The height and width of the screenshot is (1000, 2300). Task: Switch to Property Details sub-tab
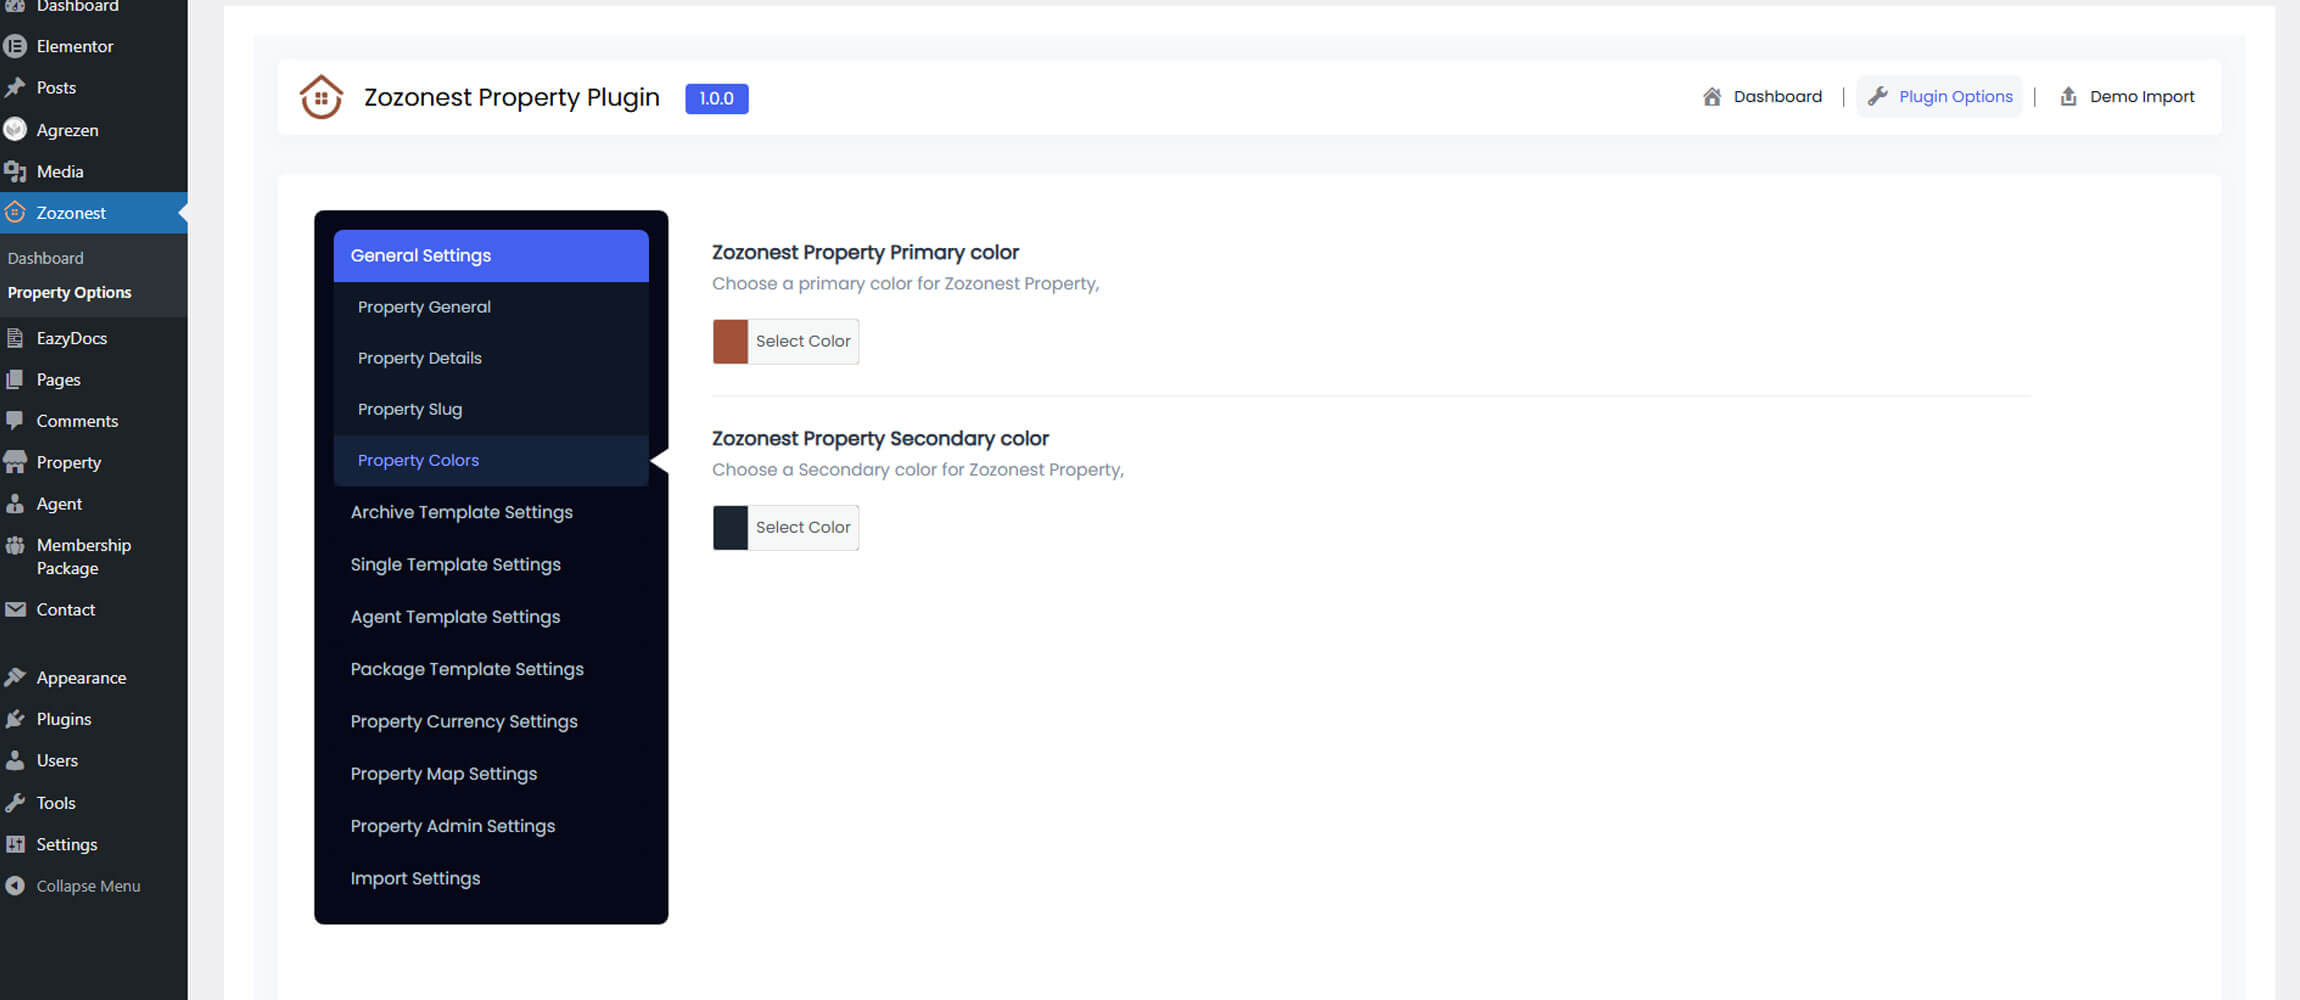(x=420, y=358)
